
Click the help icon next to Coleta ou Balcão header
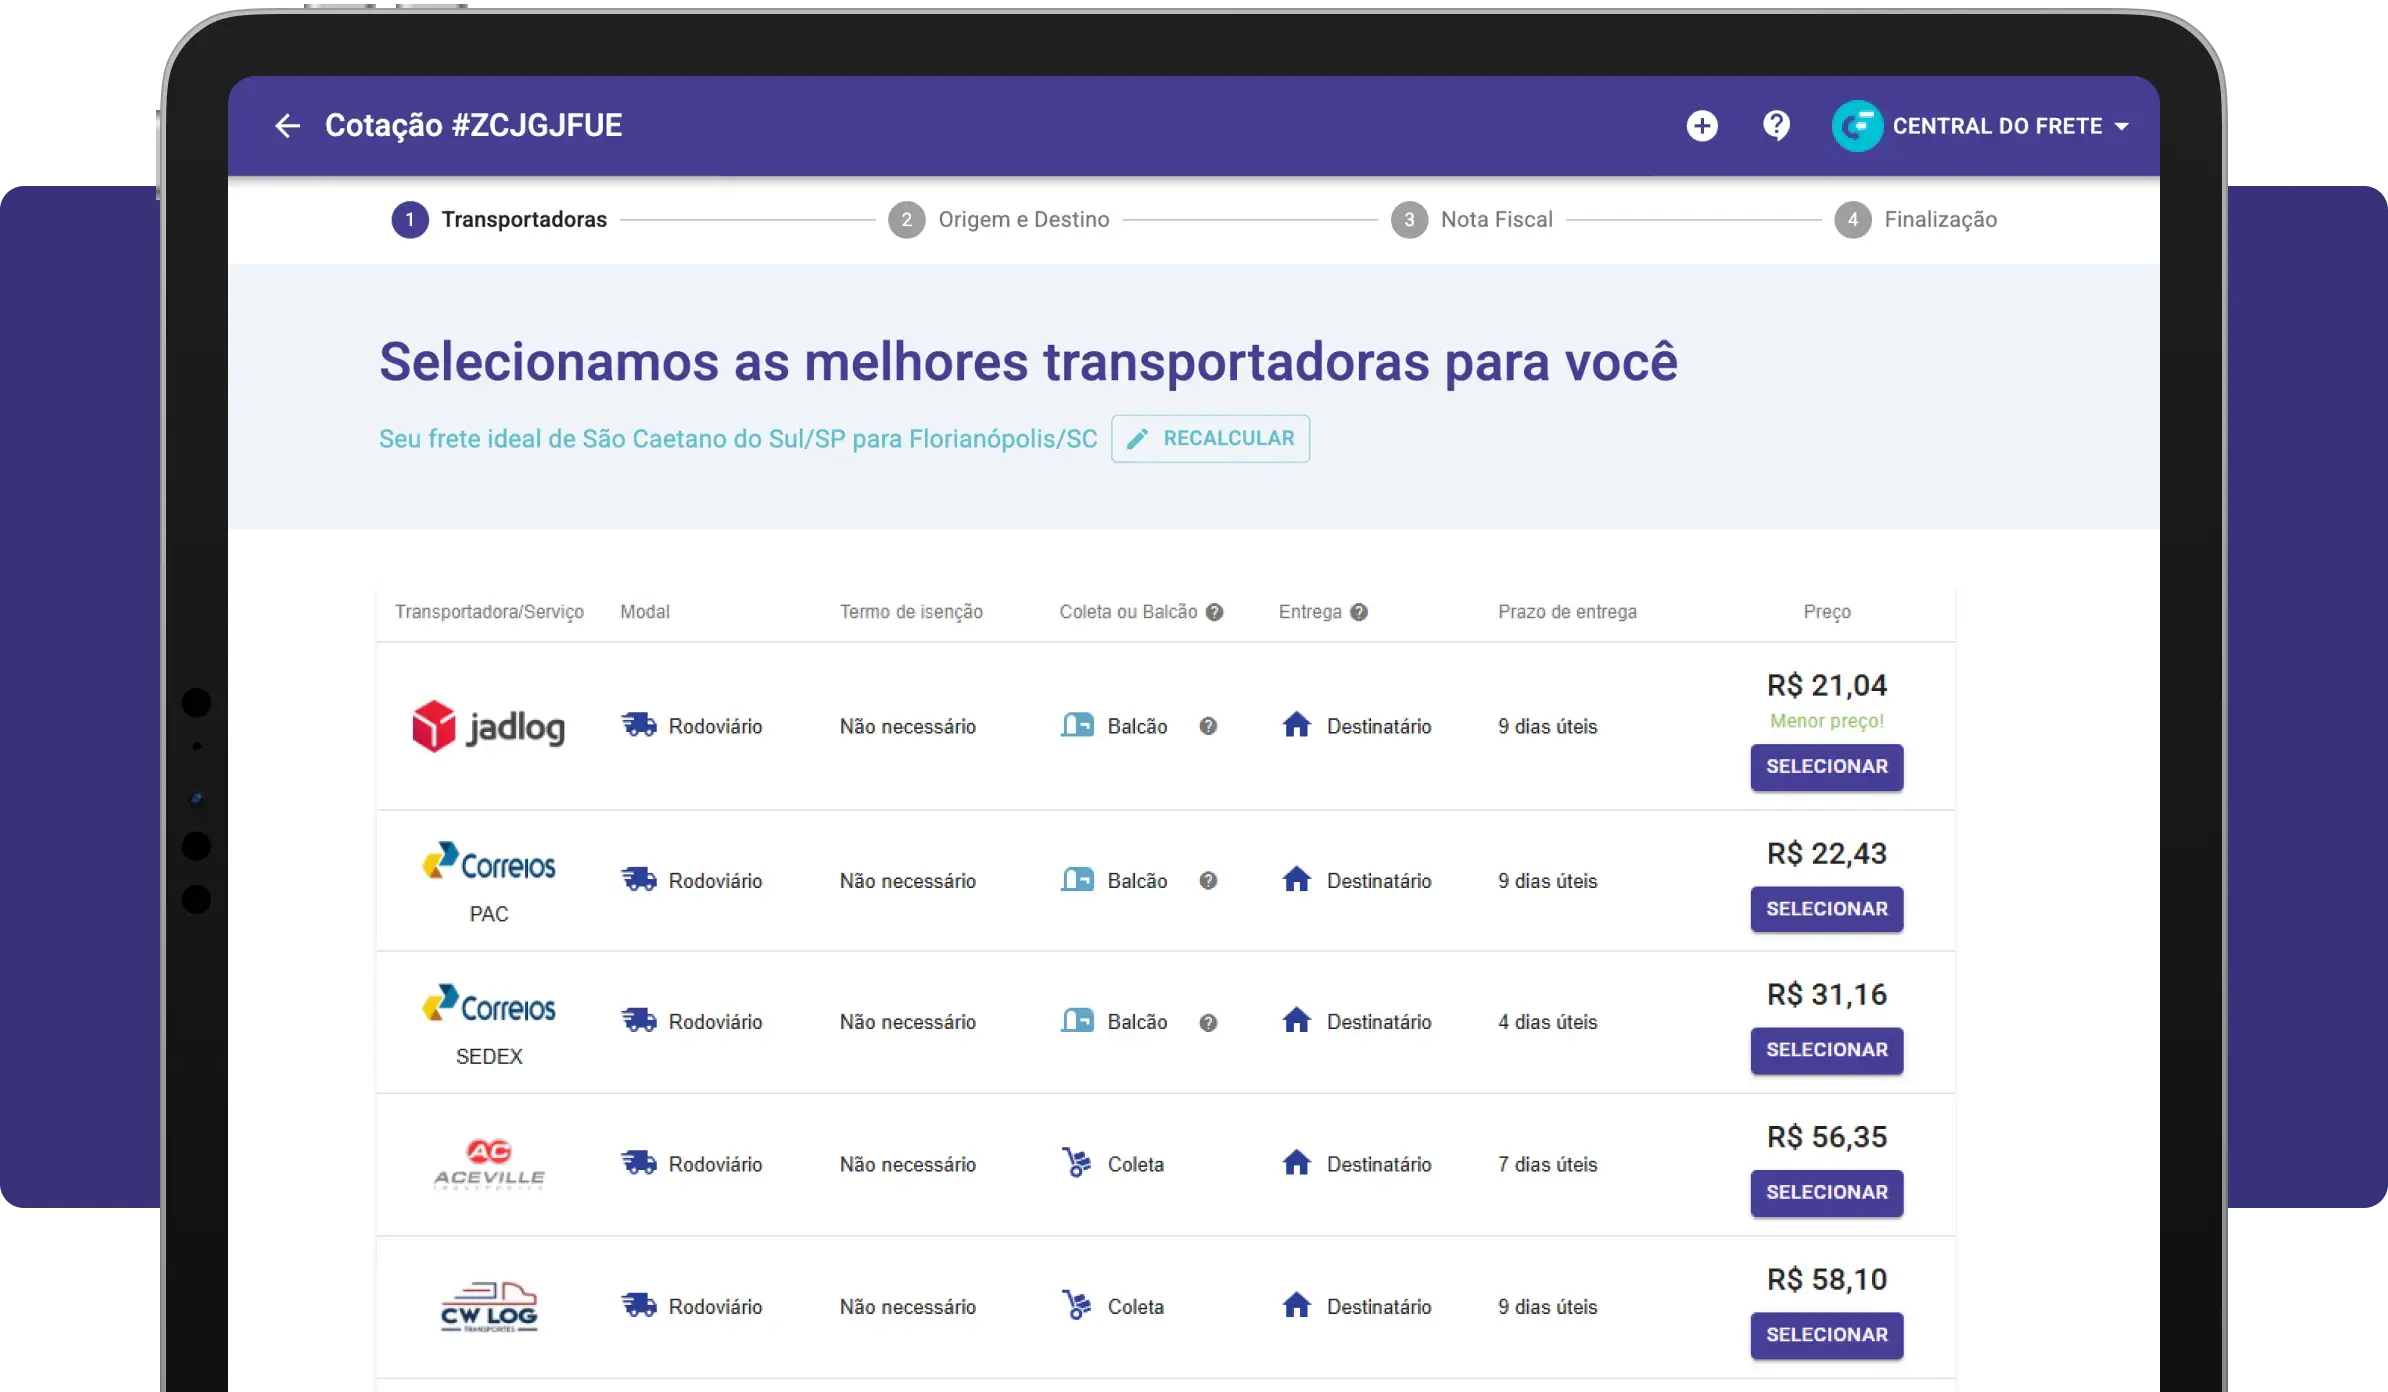point(1214,612)
